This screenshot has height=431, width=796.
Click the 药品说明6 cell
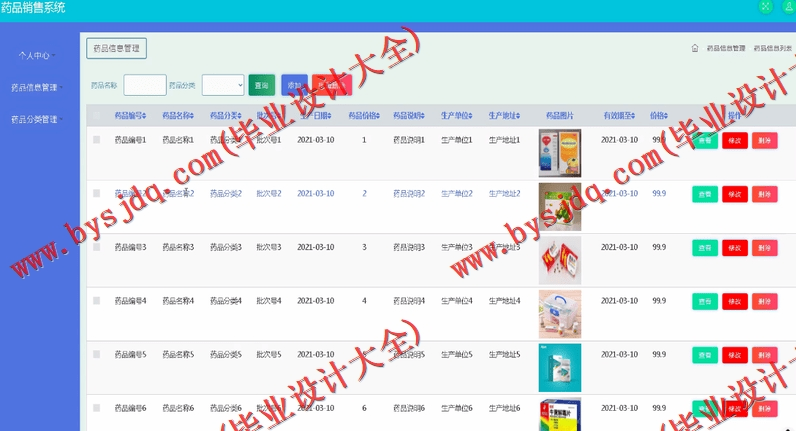(409, 408)
